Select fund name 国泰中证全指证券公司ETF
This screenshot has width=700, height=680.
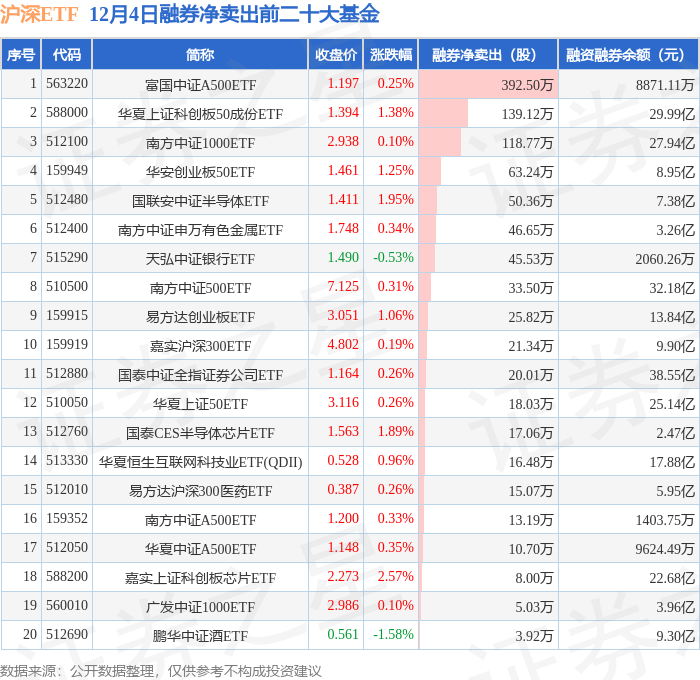200,375
